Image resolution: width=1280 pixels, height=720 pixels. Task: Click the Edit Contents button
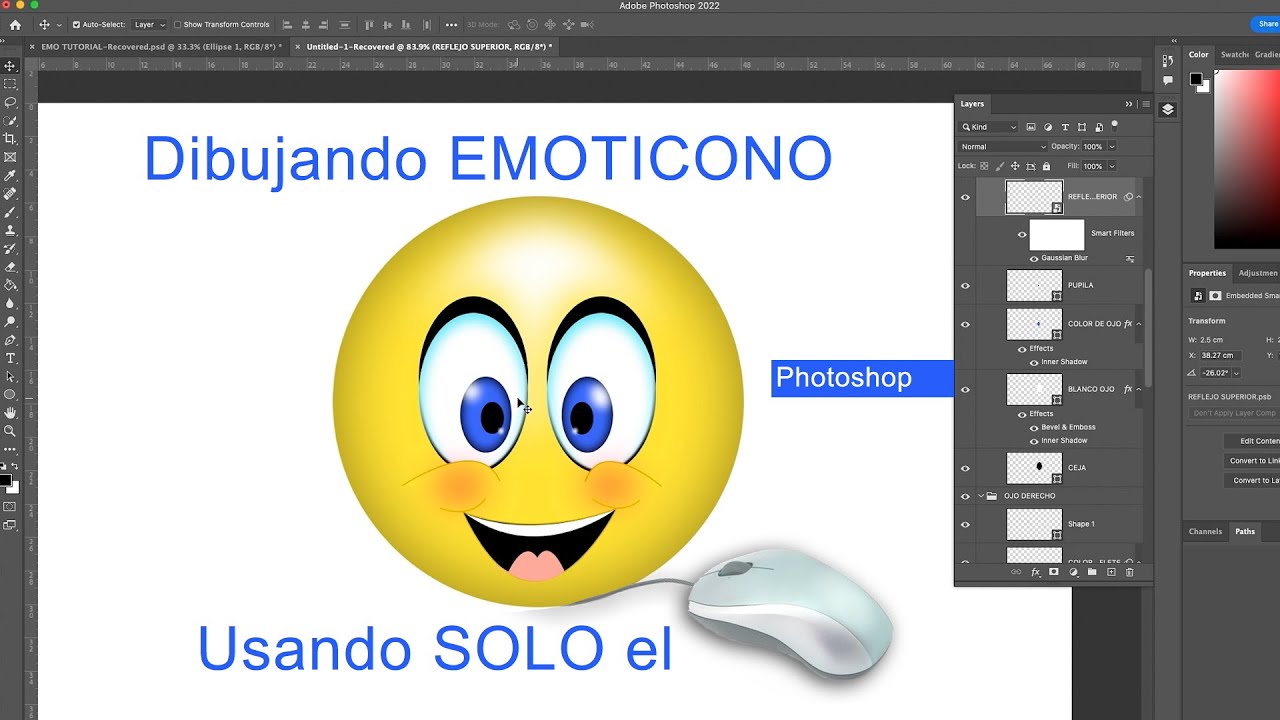pos(1252,441)
